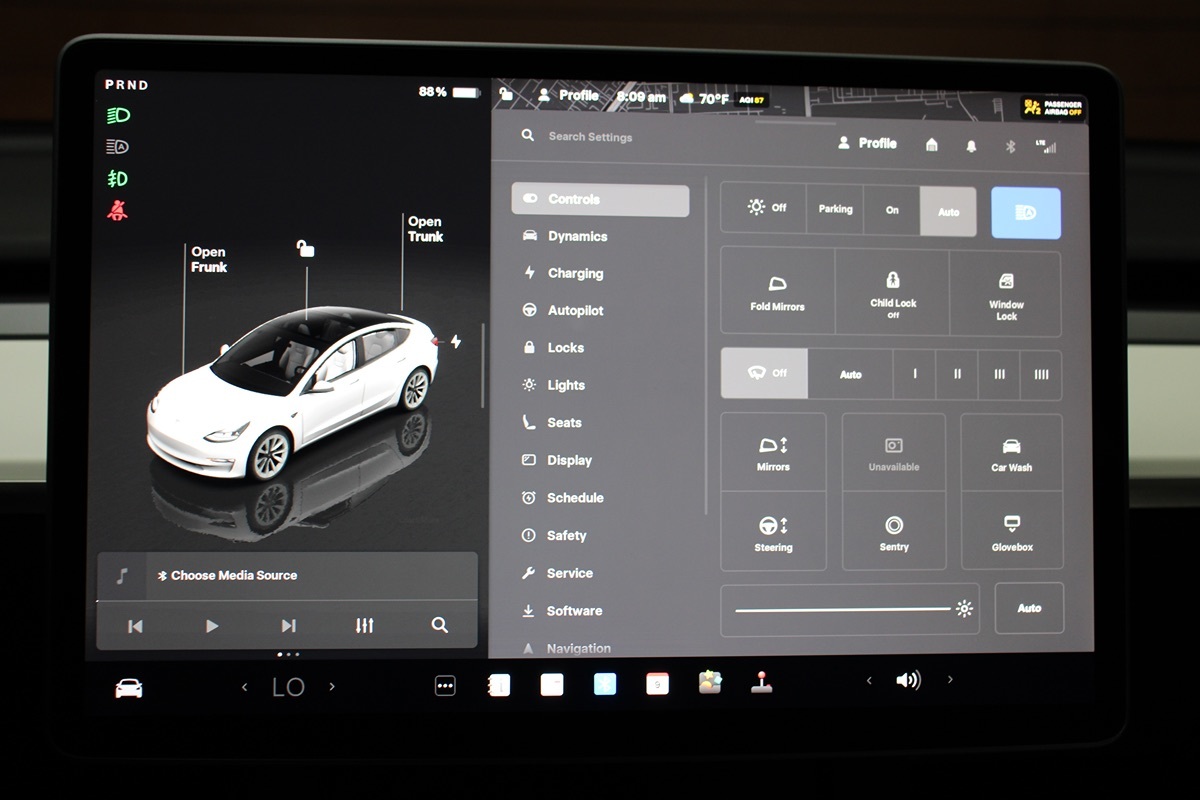Image resolution: width=1200 pixels, height=800 pixels.
Task: Tap the Mirrors adjustment icon
Action: pyautogui.click(x=773, y=446)
